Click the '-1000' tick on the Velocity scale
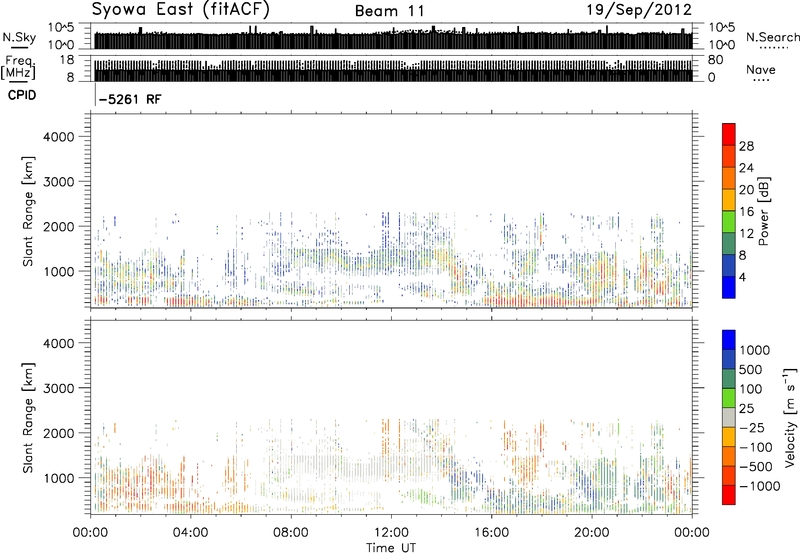This screenshot has width=800, height=554. [759, 486]
